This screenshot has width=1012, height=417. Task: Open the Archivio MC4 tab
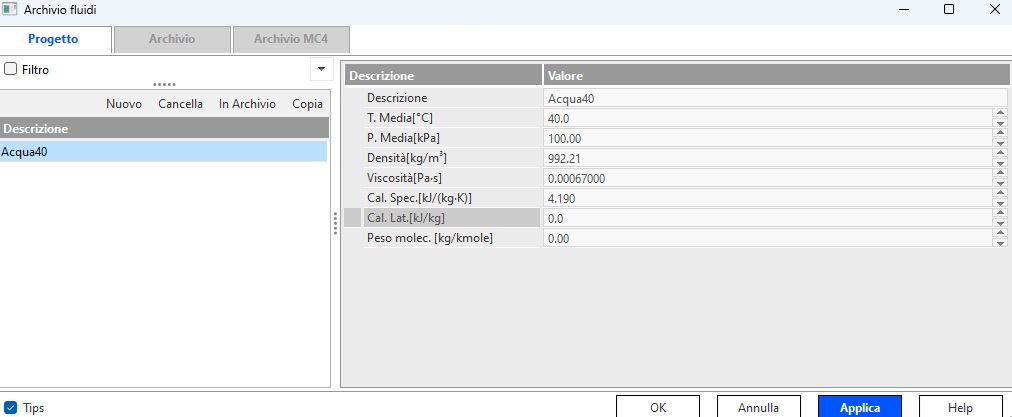[x=290, y=39]
